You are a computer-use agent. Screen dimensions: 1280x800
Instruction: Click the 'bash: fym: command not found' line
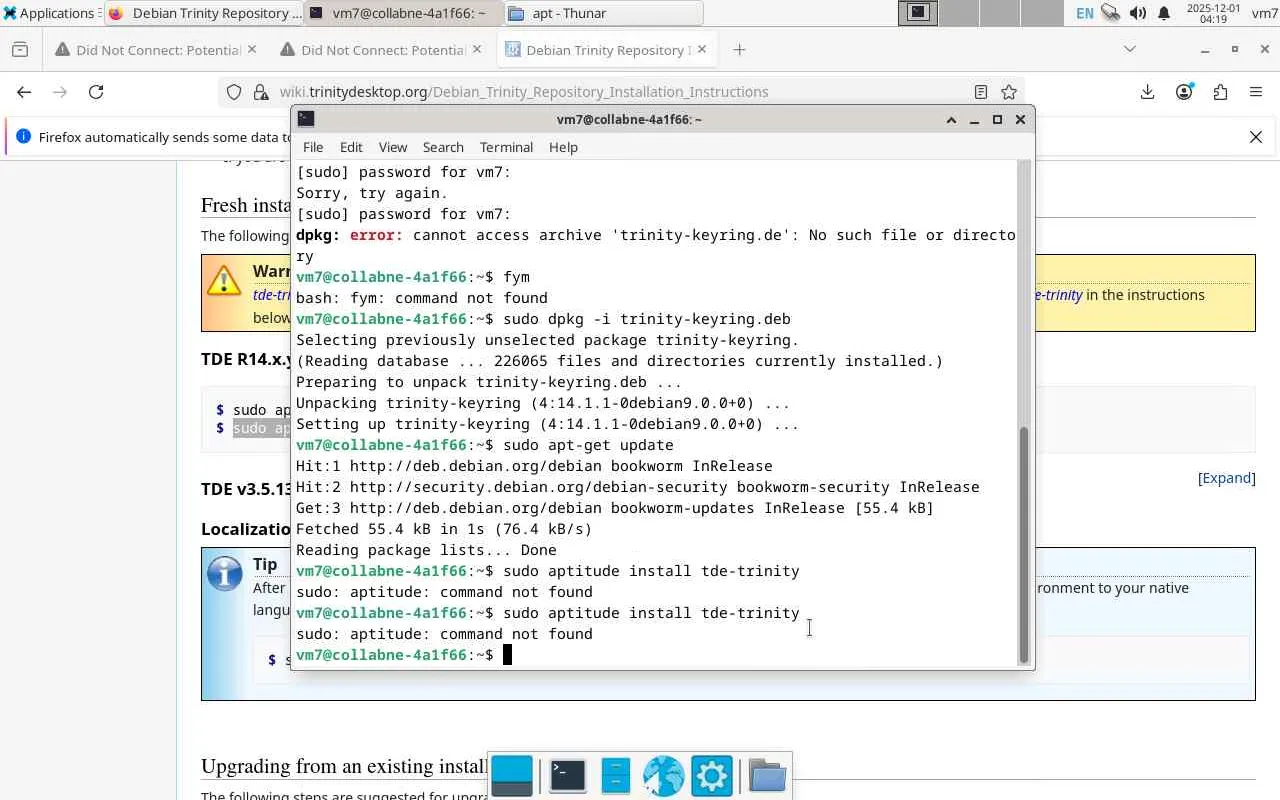tap(422, 298)
